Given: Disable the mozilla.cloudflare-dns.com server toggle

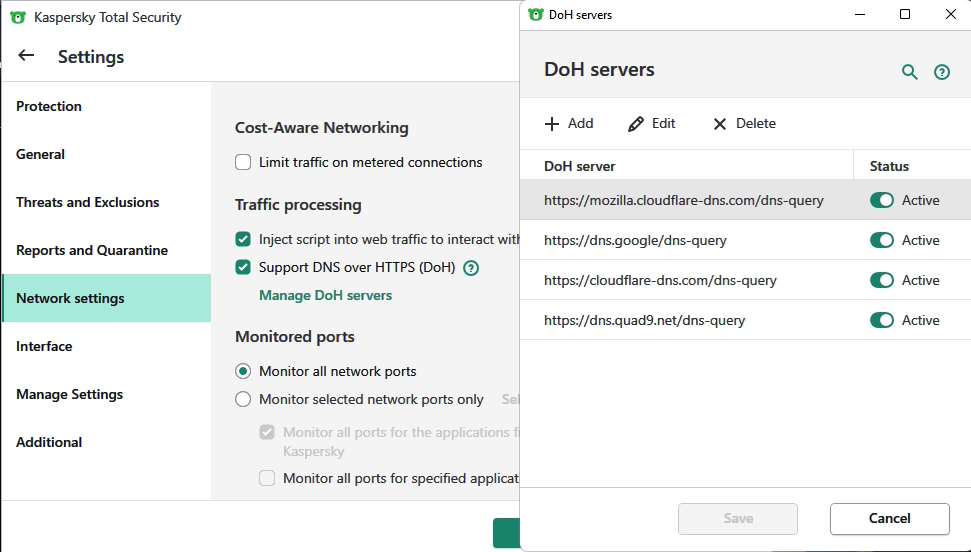Looking at the screenshot, I should (881, 200).
